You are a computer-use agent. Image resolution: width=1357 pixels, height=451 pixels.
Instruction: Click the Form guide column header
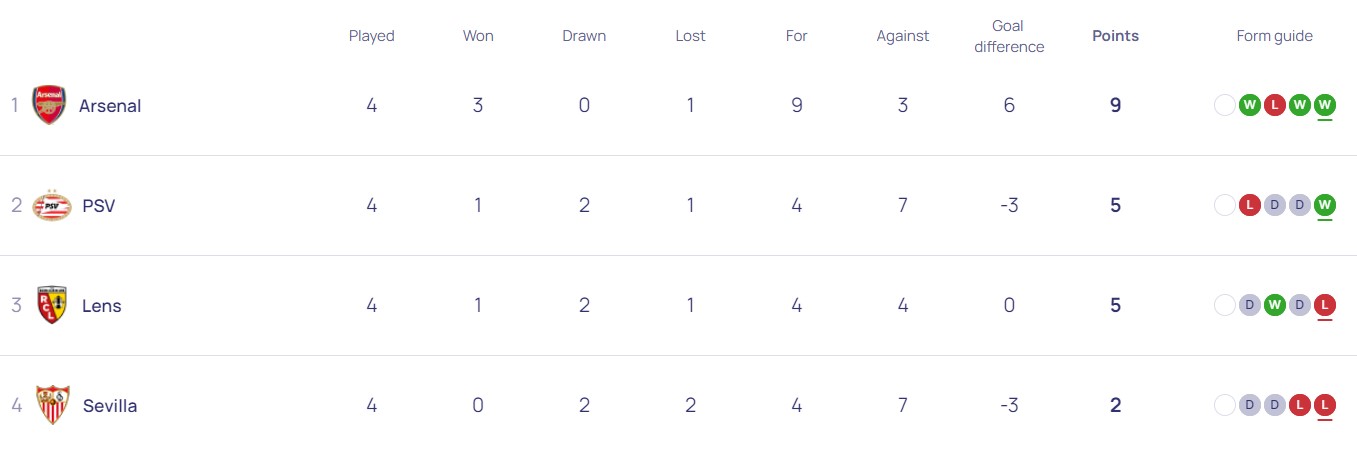[x=1274, y=36]
